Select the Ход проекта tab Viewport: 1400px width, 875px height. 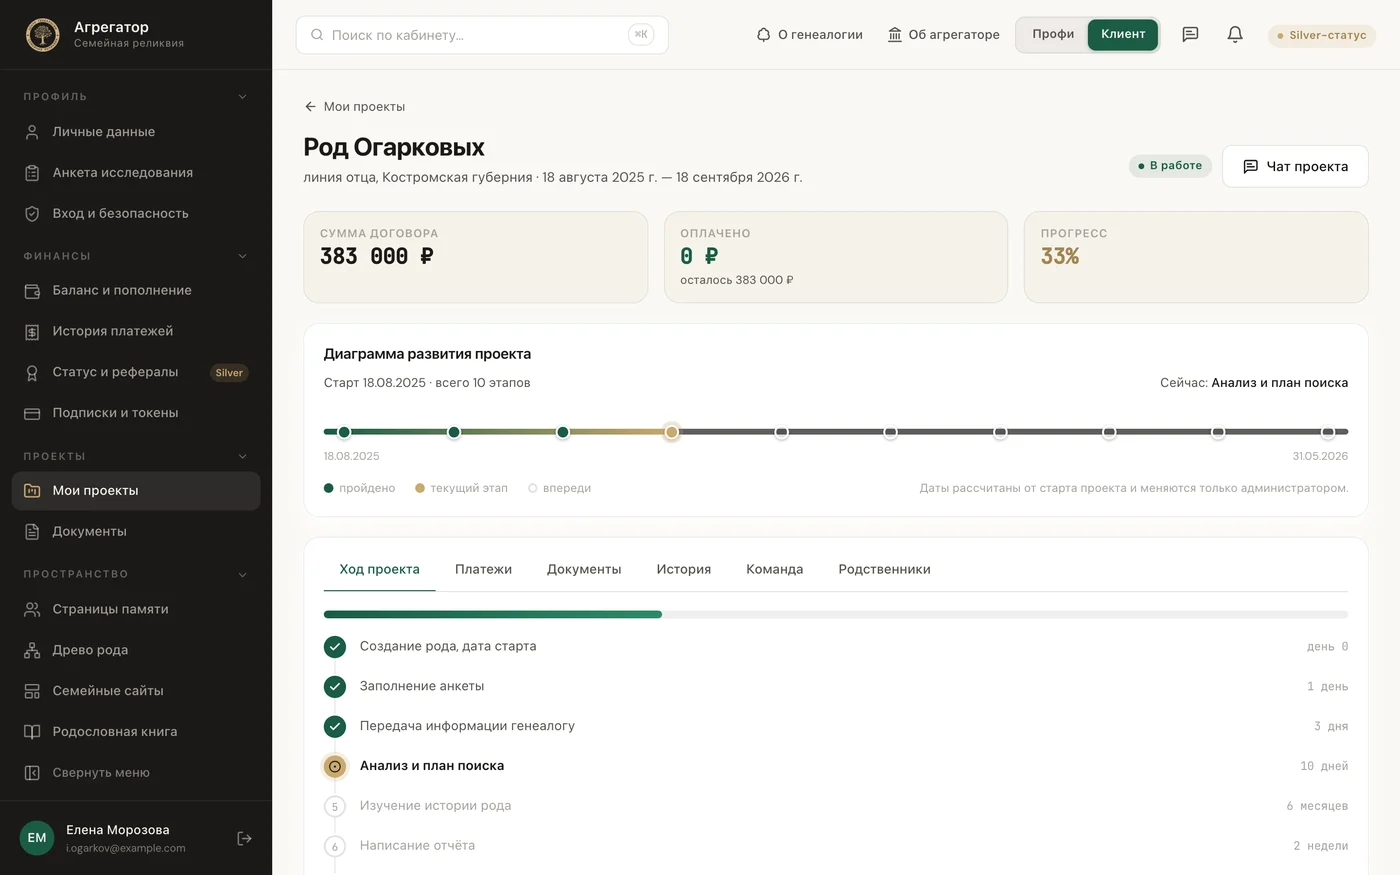(380, 570)
